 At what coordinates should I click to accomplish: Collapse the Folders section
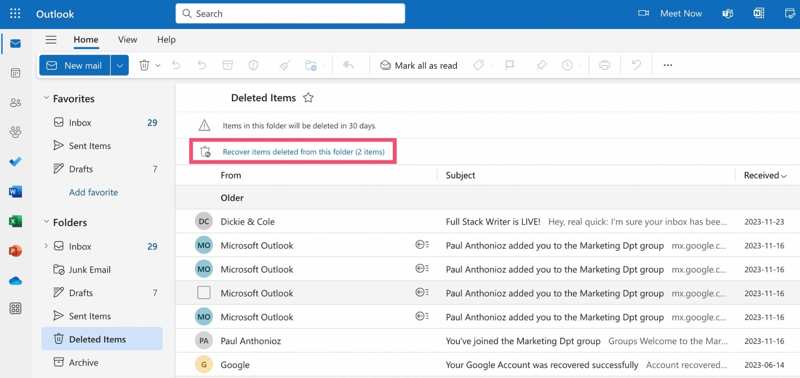(x=46, y=222)
